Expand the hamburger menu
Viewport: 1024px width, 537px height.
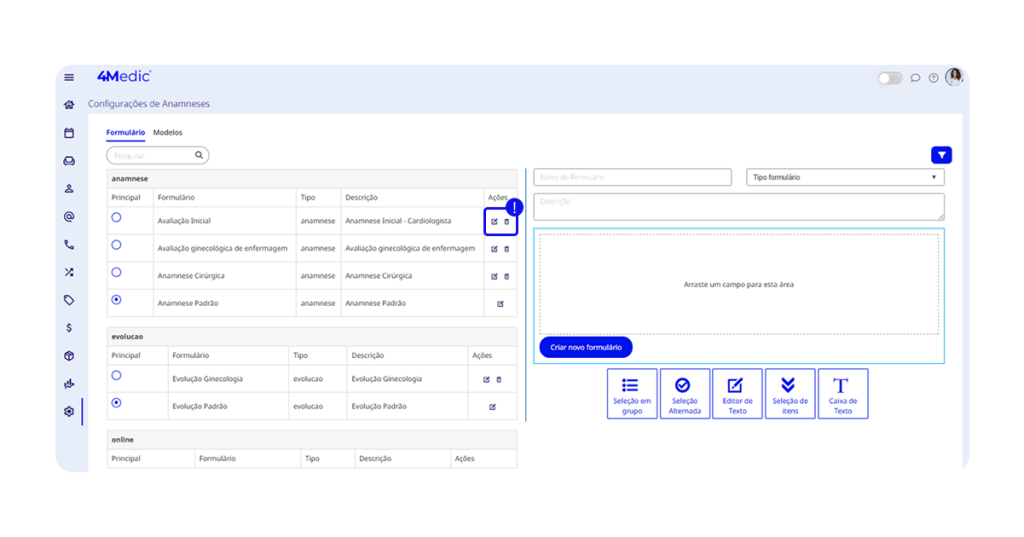tap(69, 77)
